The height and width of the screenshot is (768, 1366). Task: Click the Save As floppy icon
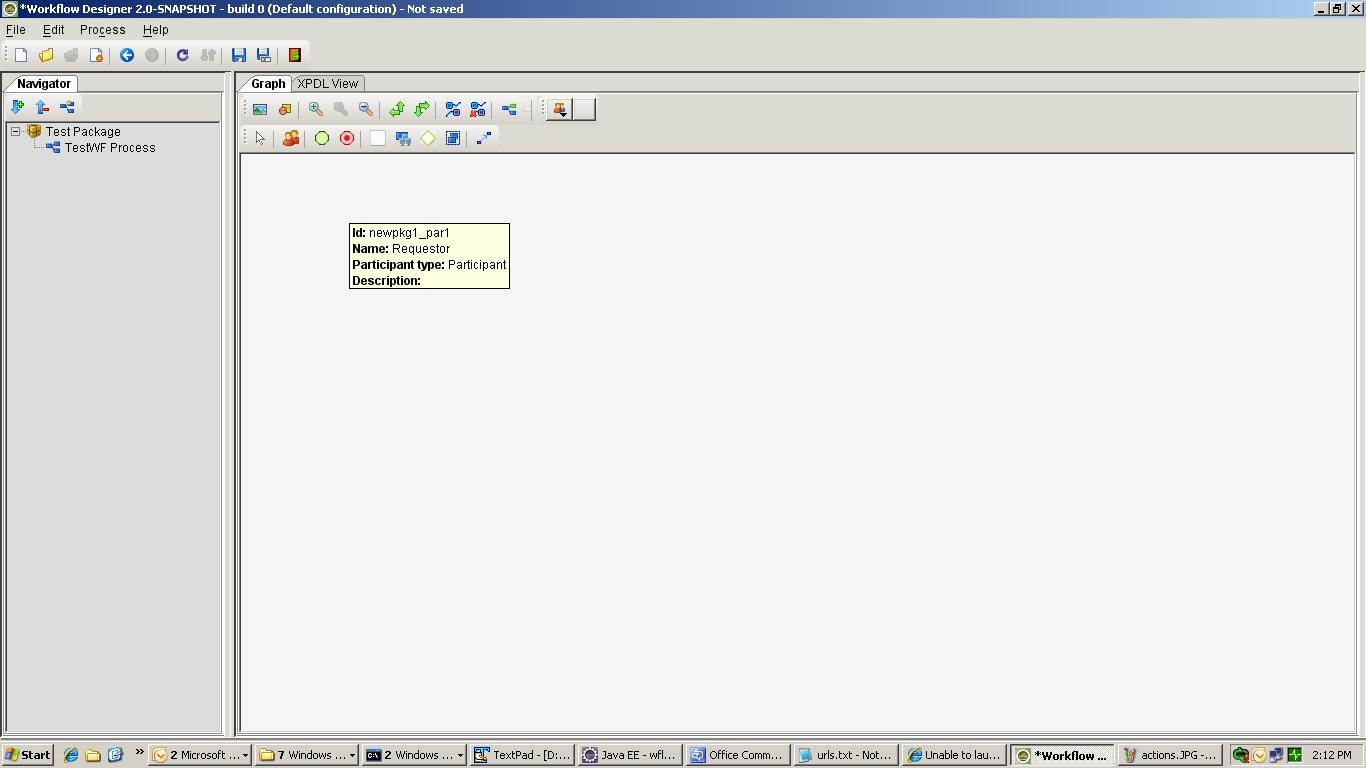[x=264, y=55]
